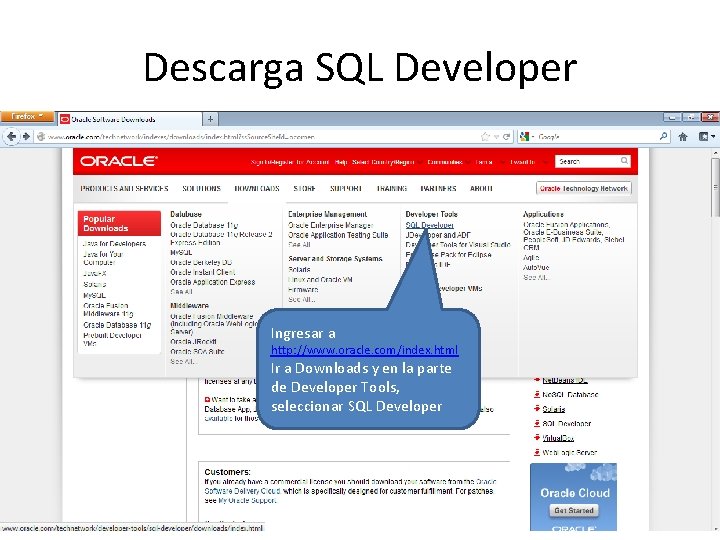Open the Firefox application menu button
The height and width of the screenshot is (540, 720).
(x=27, y=117)
